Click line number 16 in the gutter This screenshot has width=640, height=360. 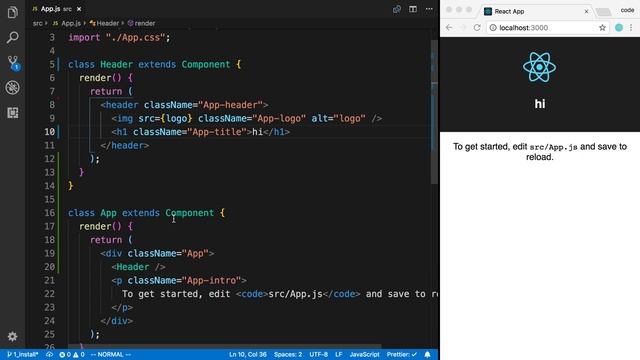click(49, 213)
